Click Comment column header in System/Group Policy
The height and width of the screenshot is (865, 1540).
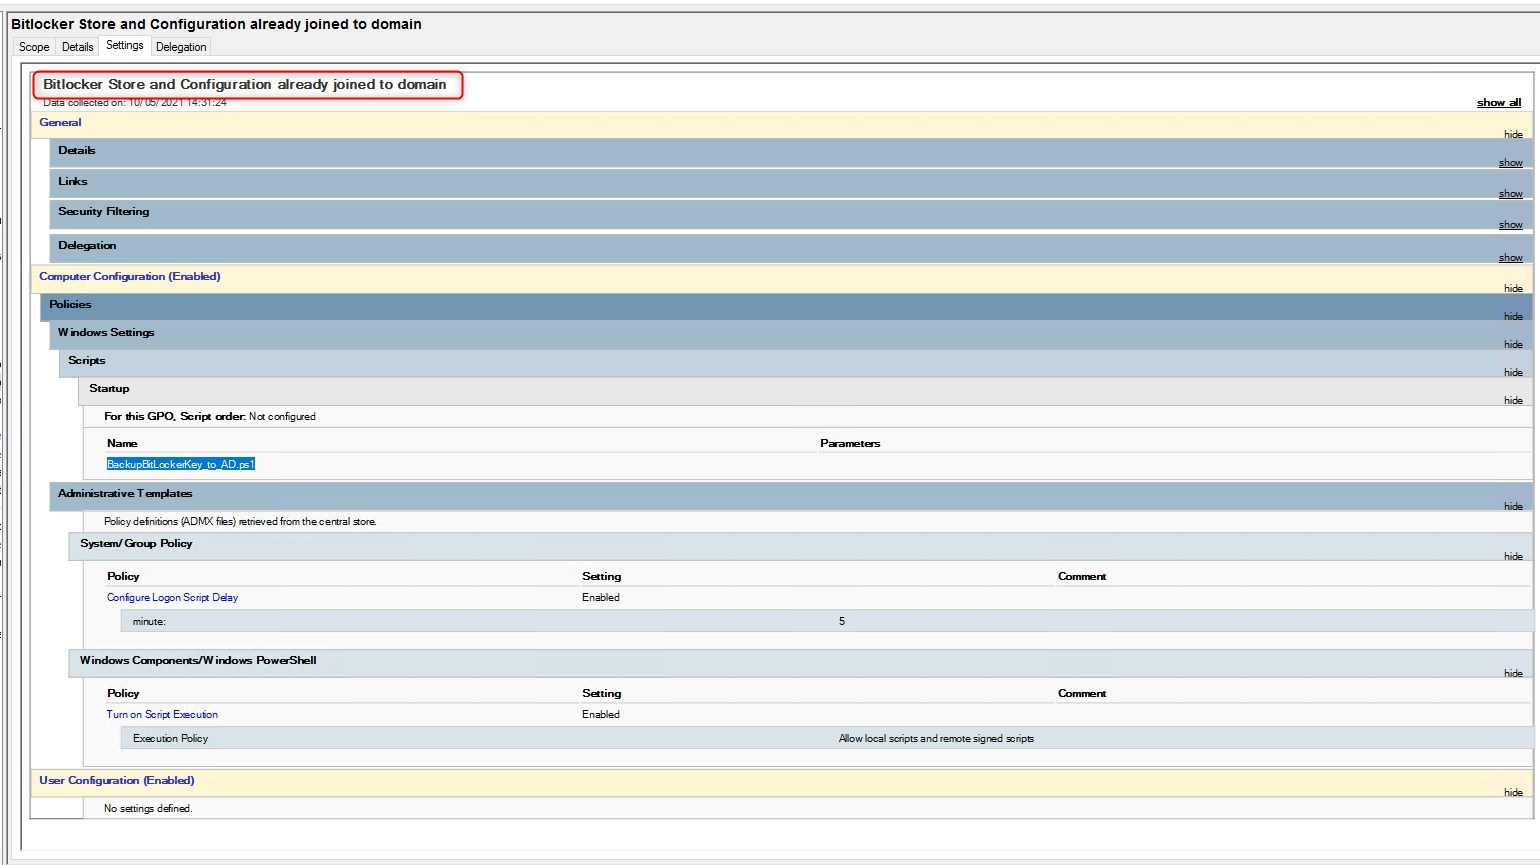1082,576
